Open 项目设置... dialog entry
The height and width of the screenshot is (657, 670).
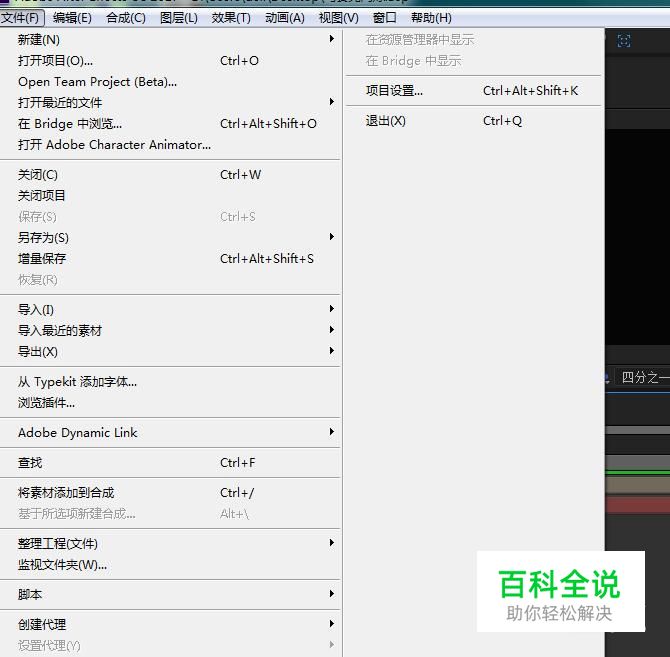click(473, 91)
